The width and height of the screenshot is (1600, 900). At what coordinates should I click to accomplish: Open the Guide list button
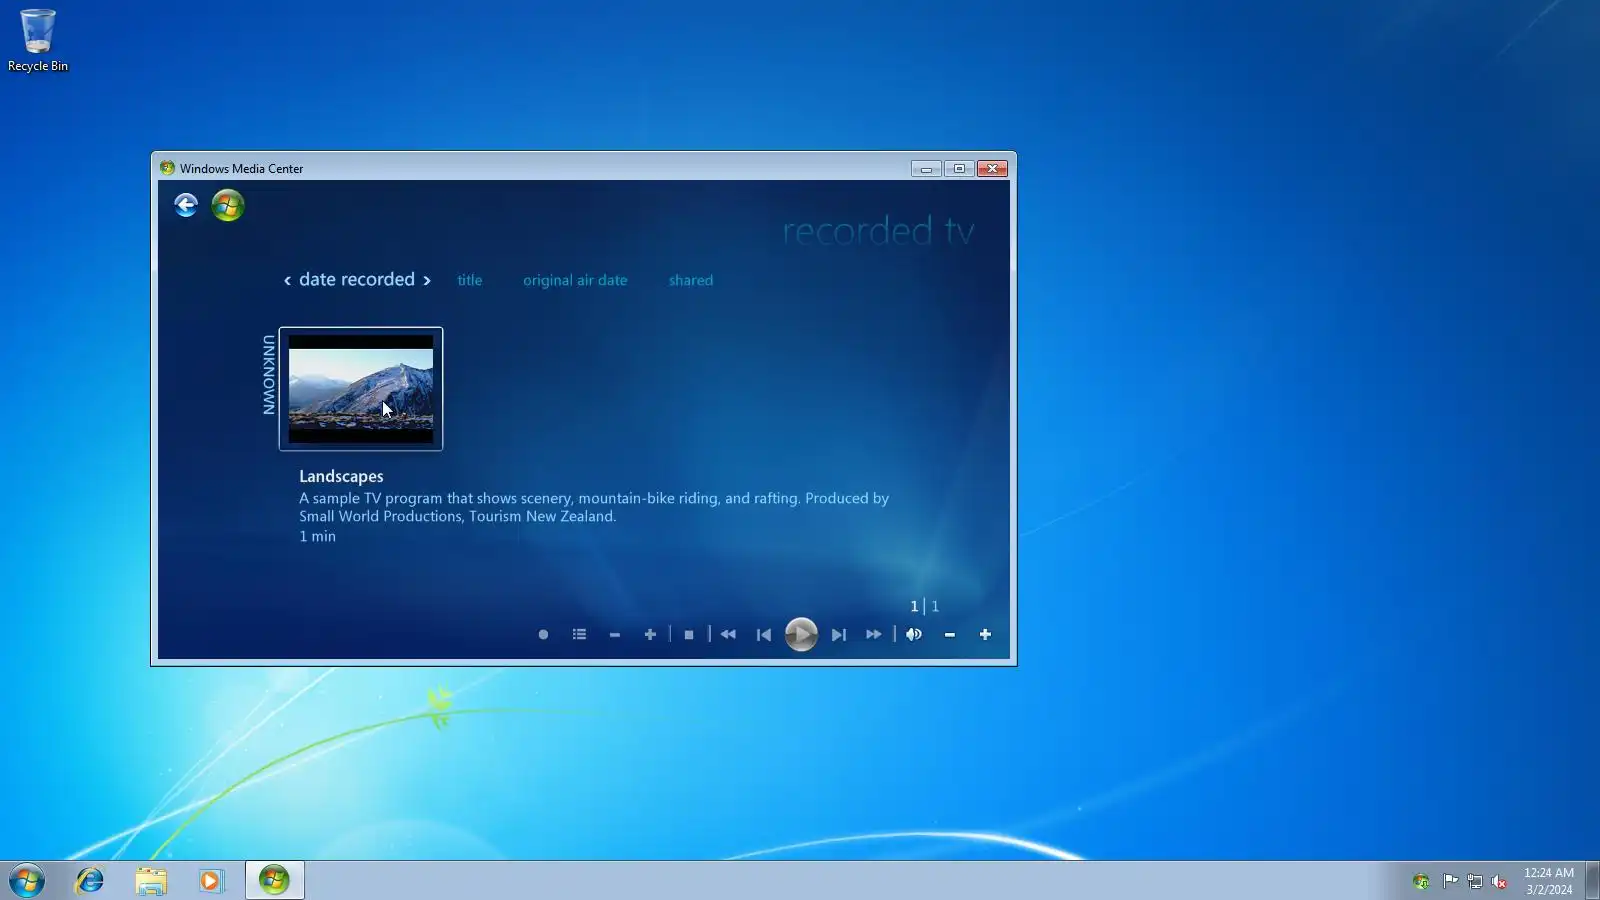(x=579, y=635)
